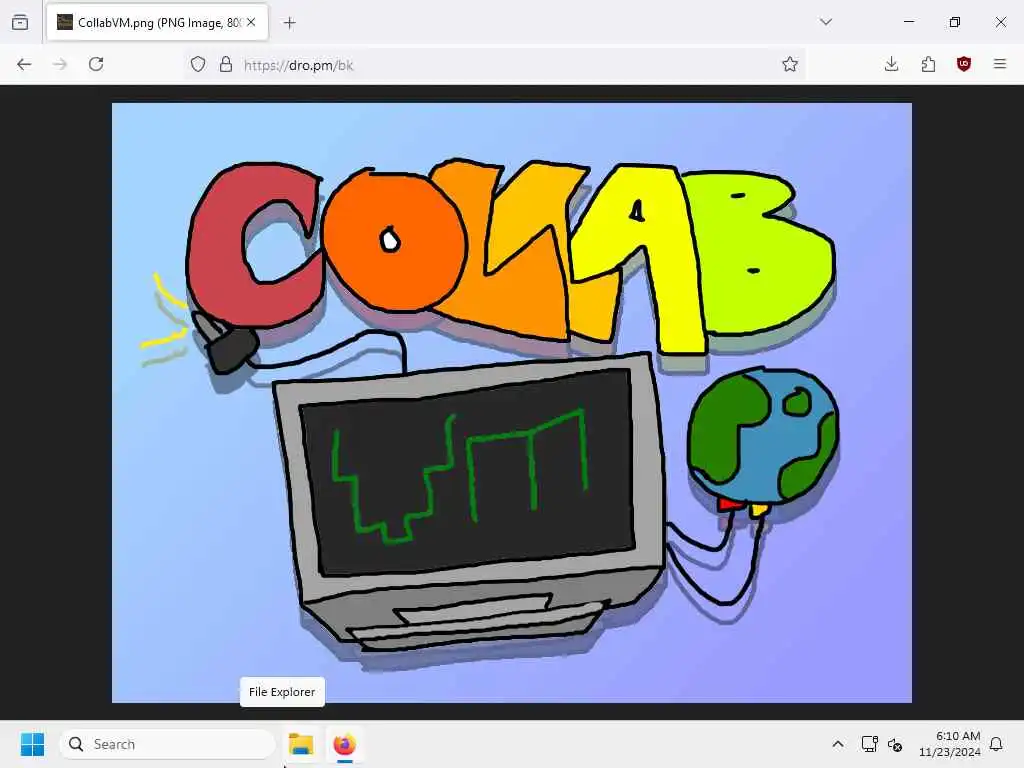Screen dimensions: 1024x768
Task: Minimize the Firefox window
Action: pos(908,22)
